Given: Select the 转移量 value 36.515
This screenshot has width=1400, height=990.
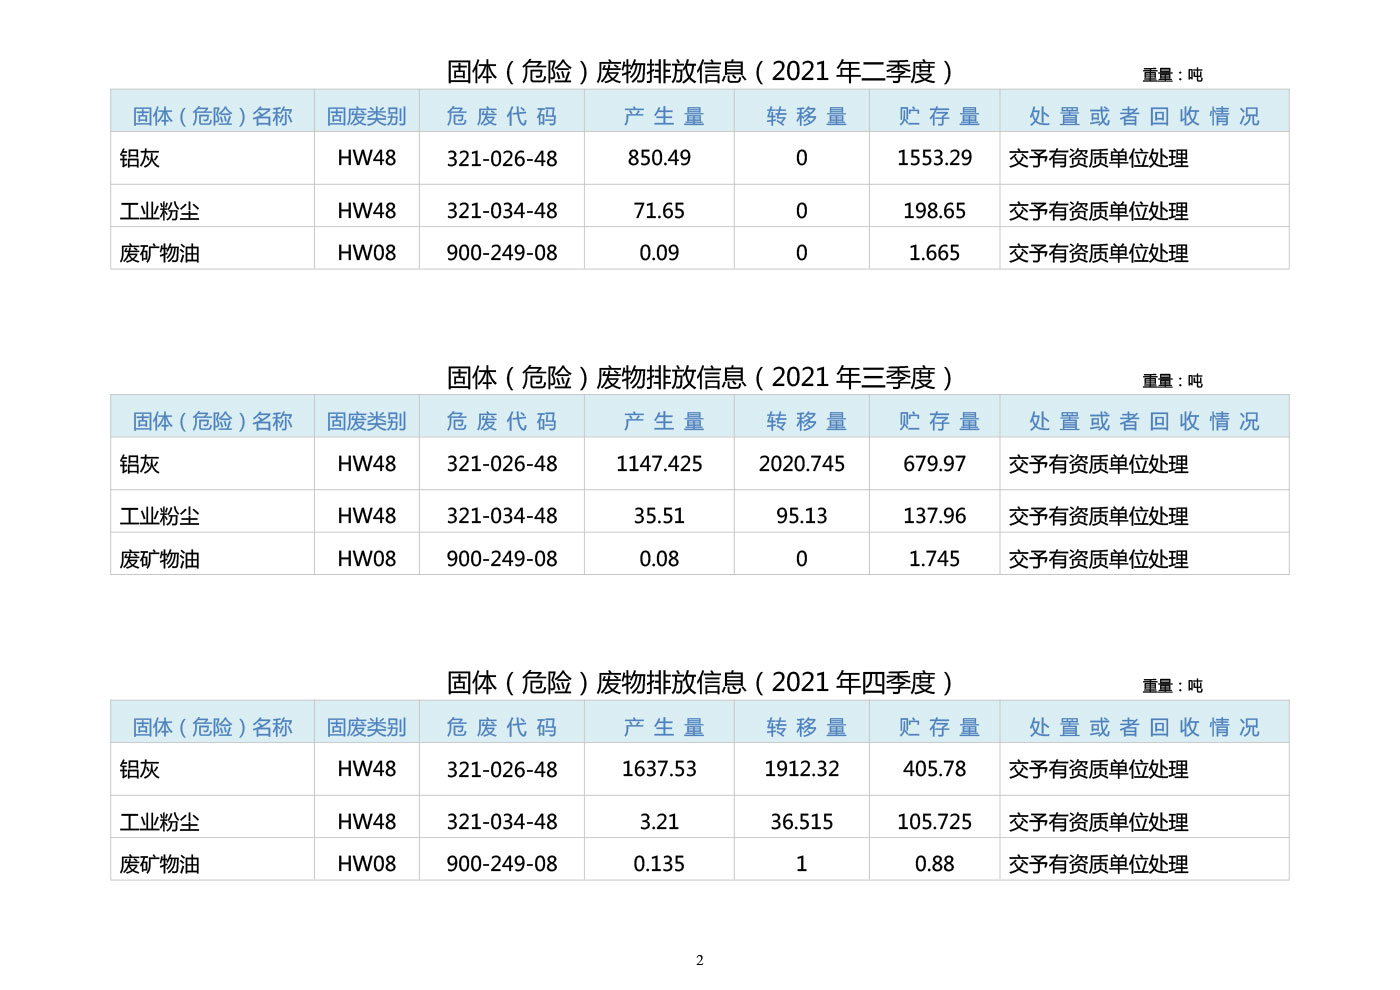Looking at the screenshot, I should pos(801,822).
